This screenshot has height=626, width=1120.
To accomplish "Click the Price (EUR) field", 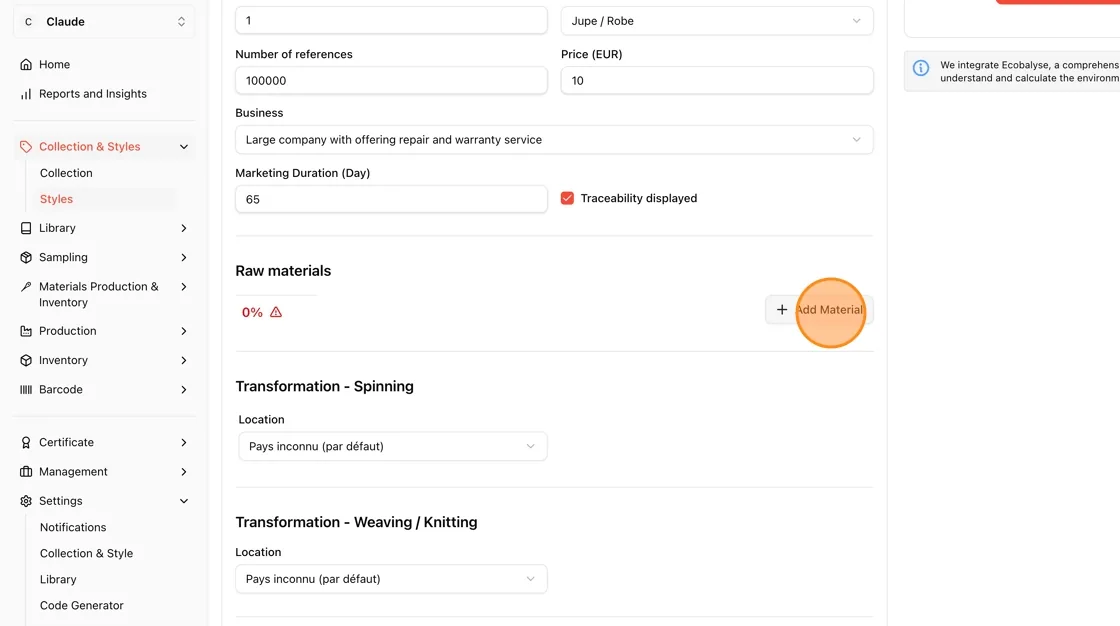I will (x=716, y=81).
